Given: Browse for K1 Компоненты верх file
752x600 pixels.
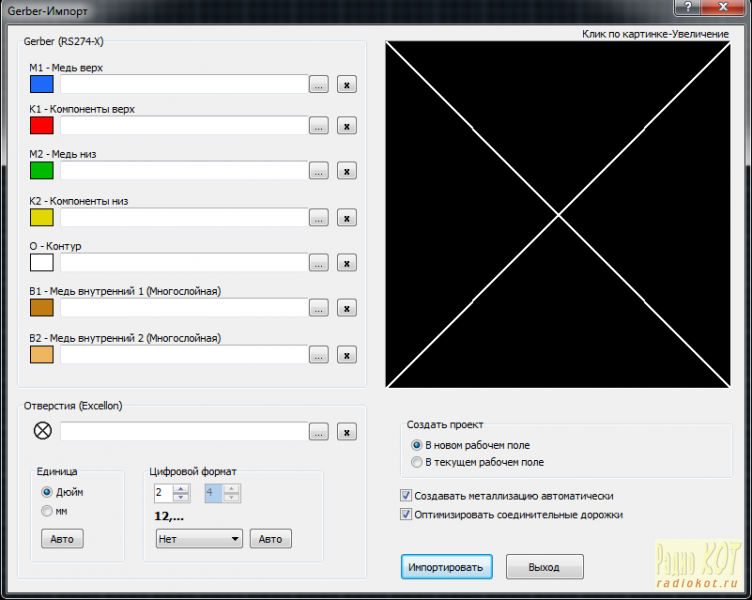Looking at the screenshot, I should click(x=318, y=126).
